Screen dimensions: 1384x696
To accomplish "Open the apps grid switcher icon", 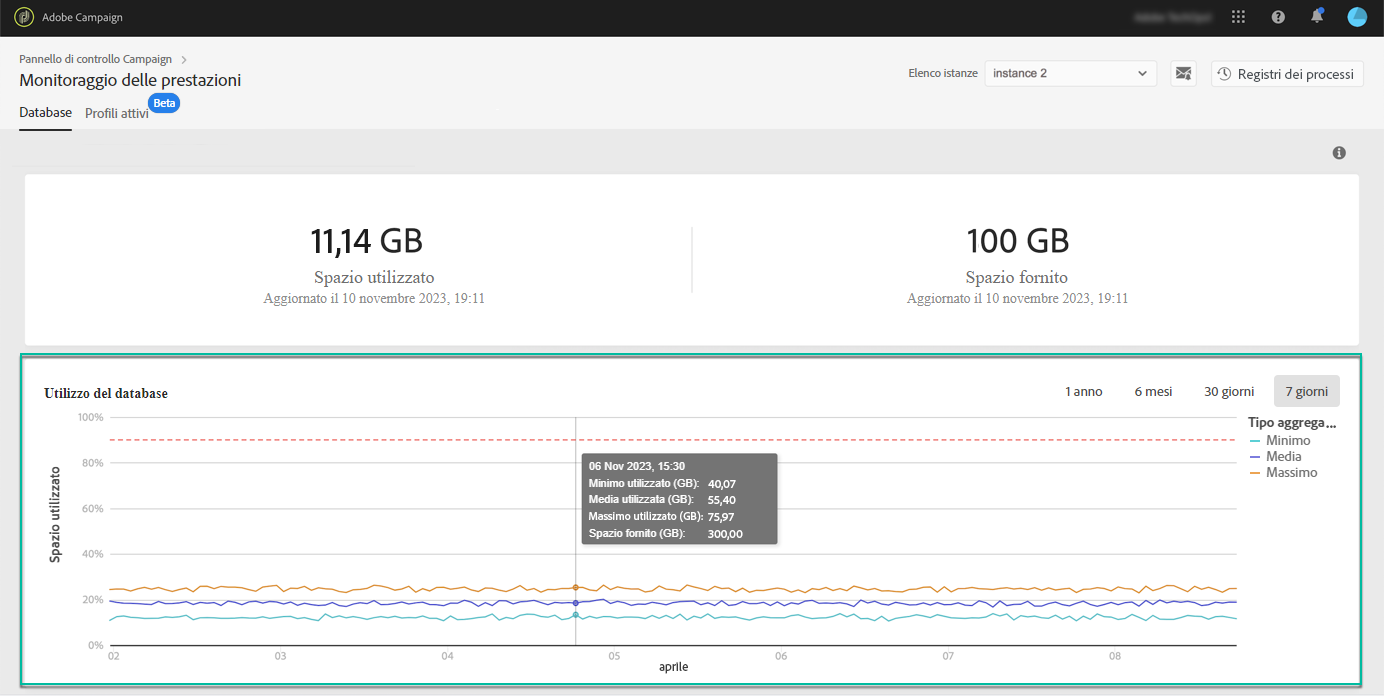I will tap(1239, 17).
